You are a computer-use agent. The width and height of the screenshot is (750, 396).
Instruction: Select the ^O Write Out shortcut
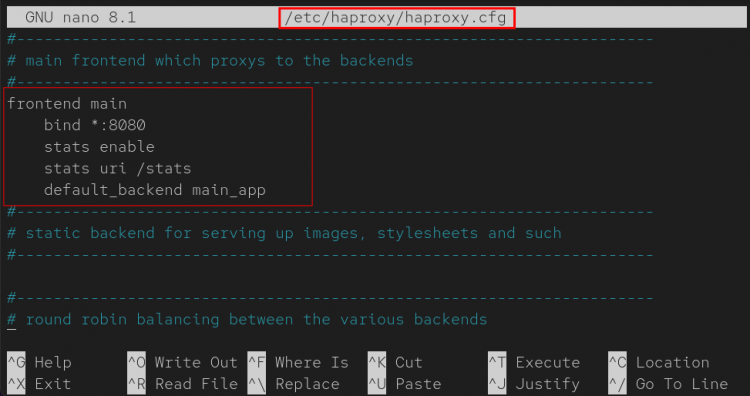click(x=182, y=363)
